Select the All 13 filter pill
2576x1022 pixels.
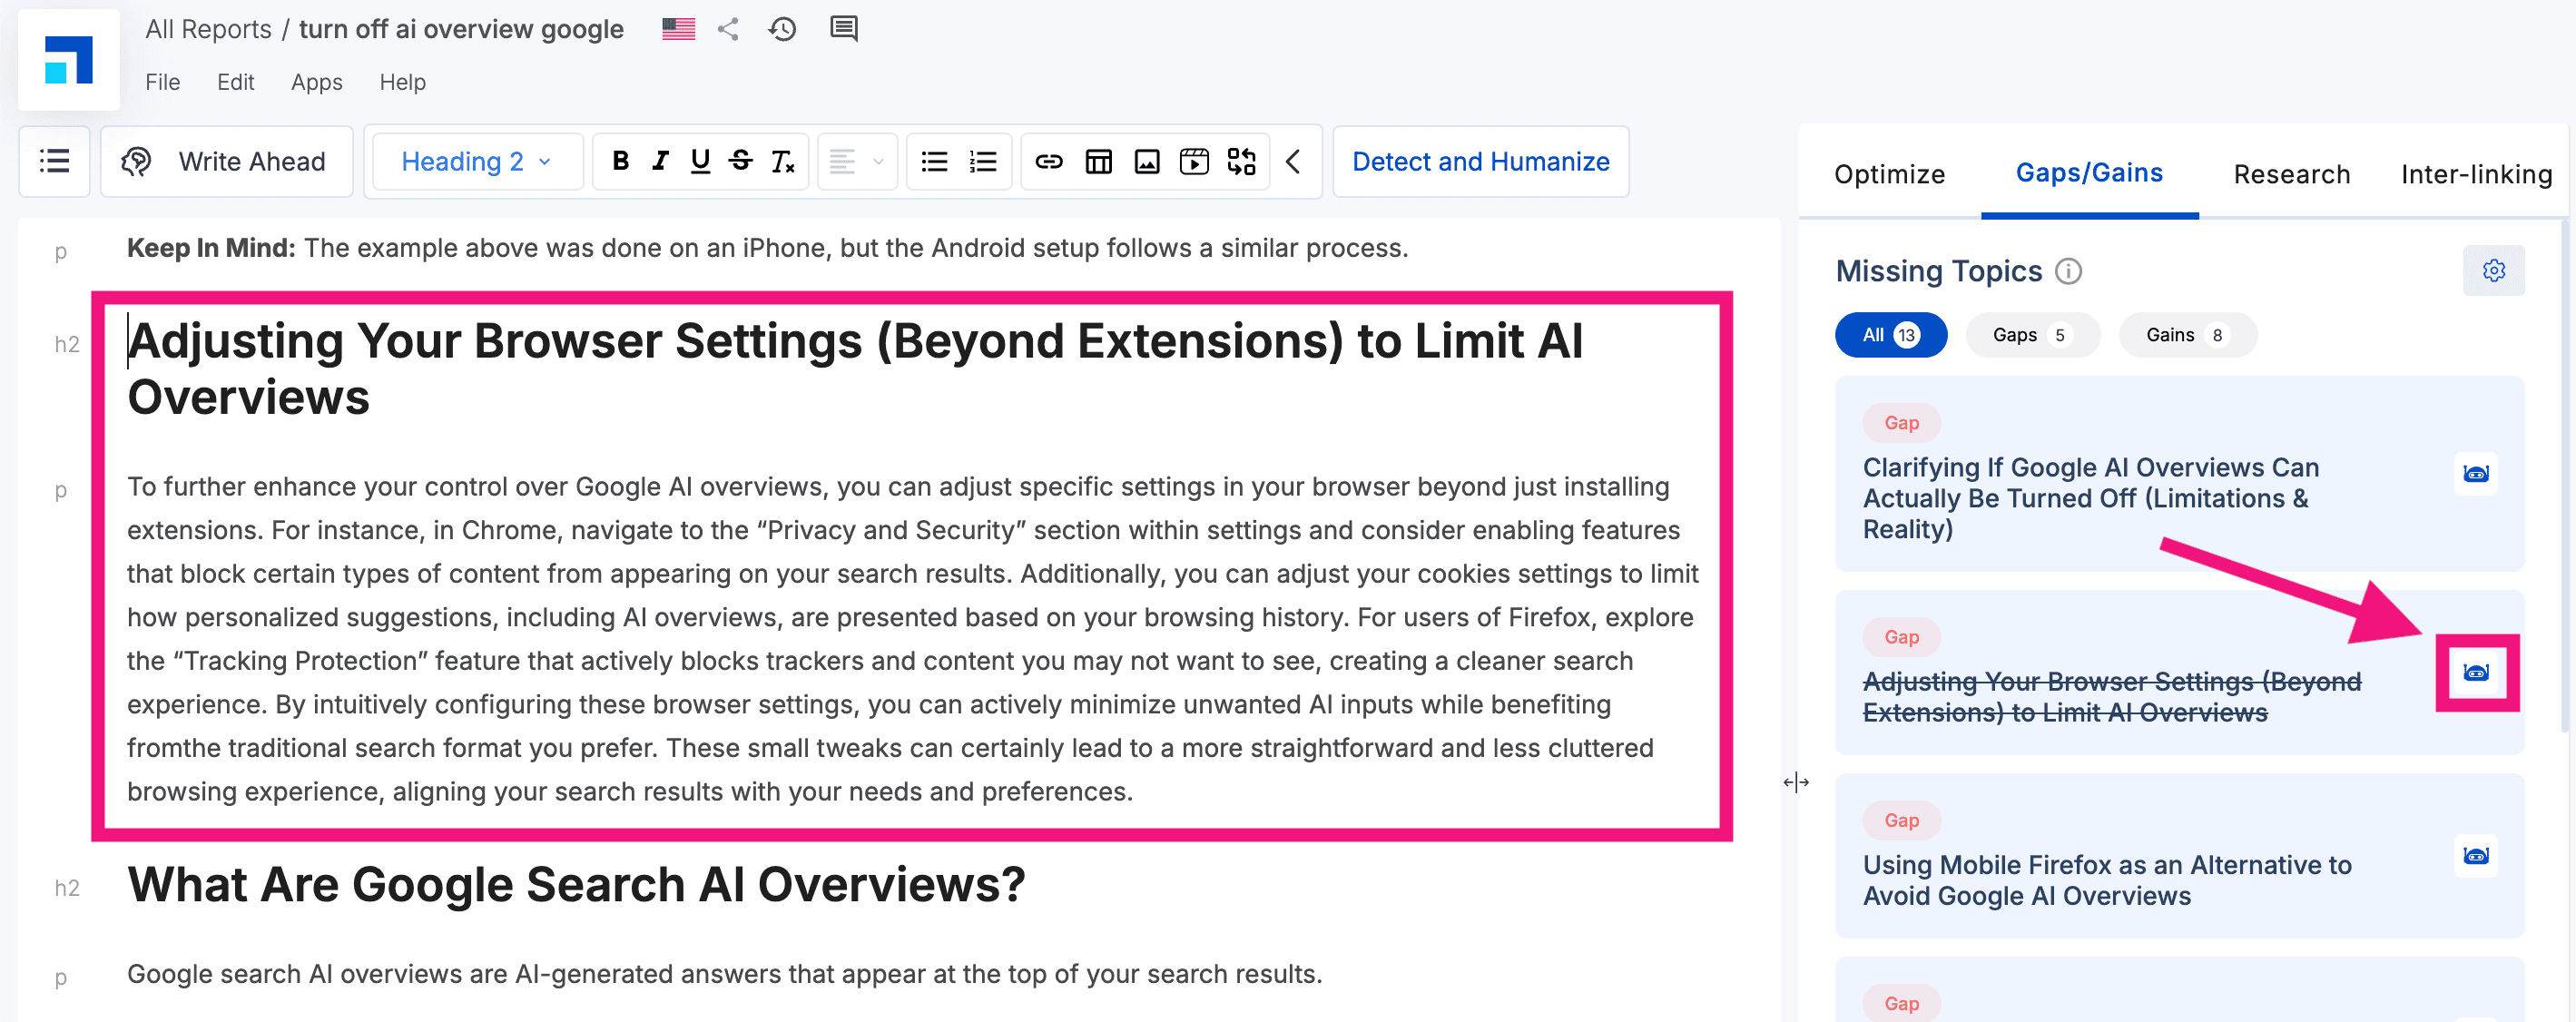coord(1890,335)
